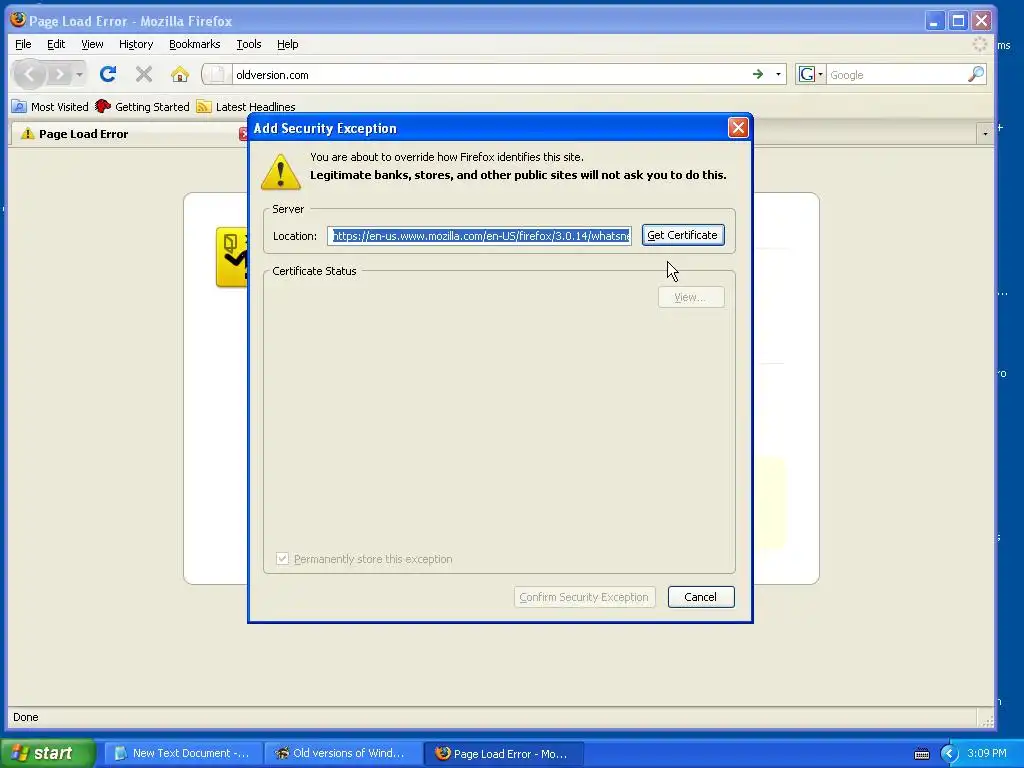Open the address bar URL history dropdown
The image size is (1024, 768).
point(778,74)
